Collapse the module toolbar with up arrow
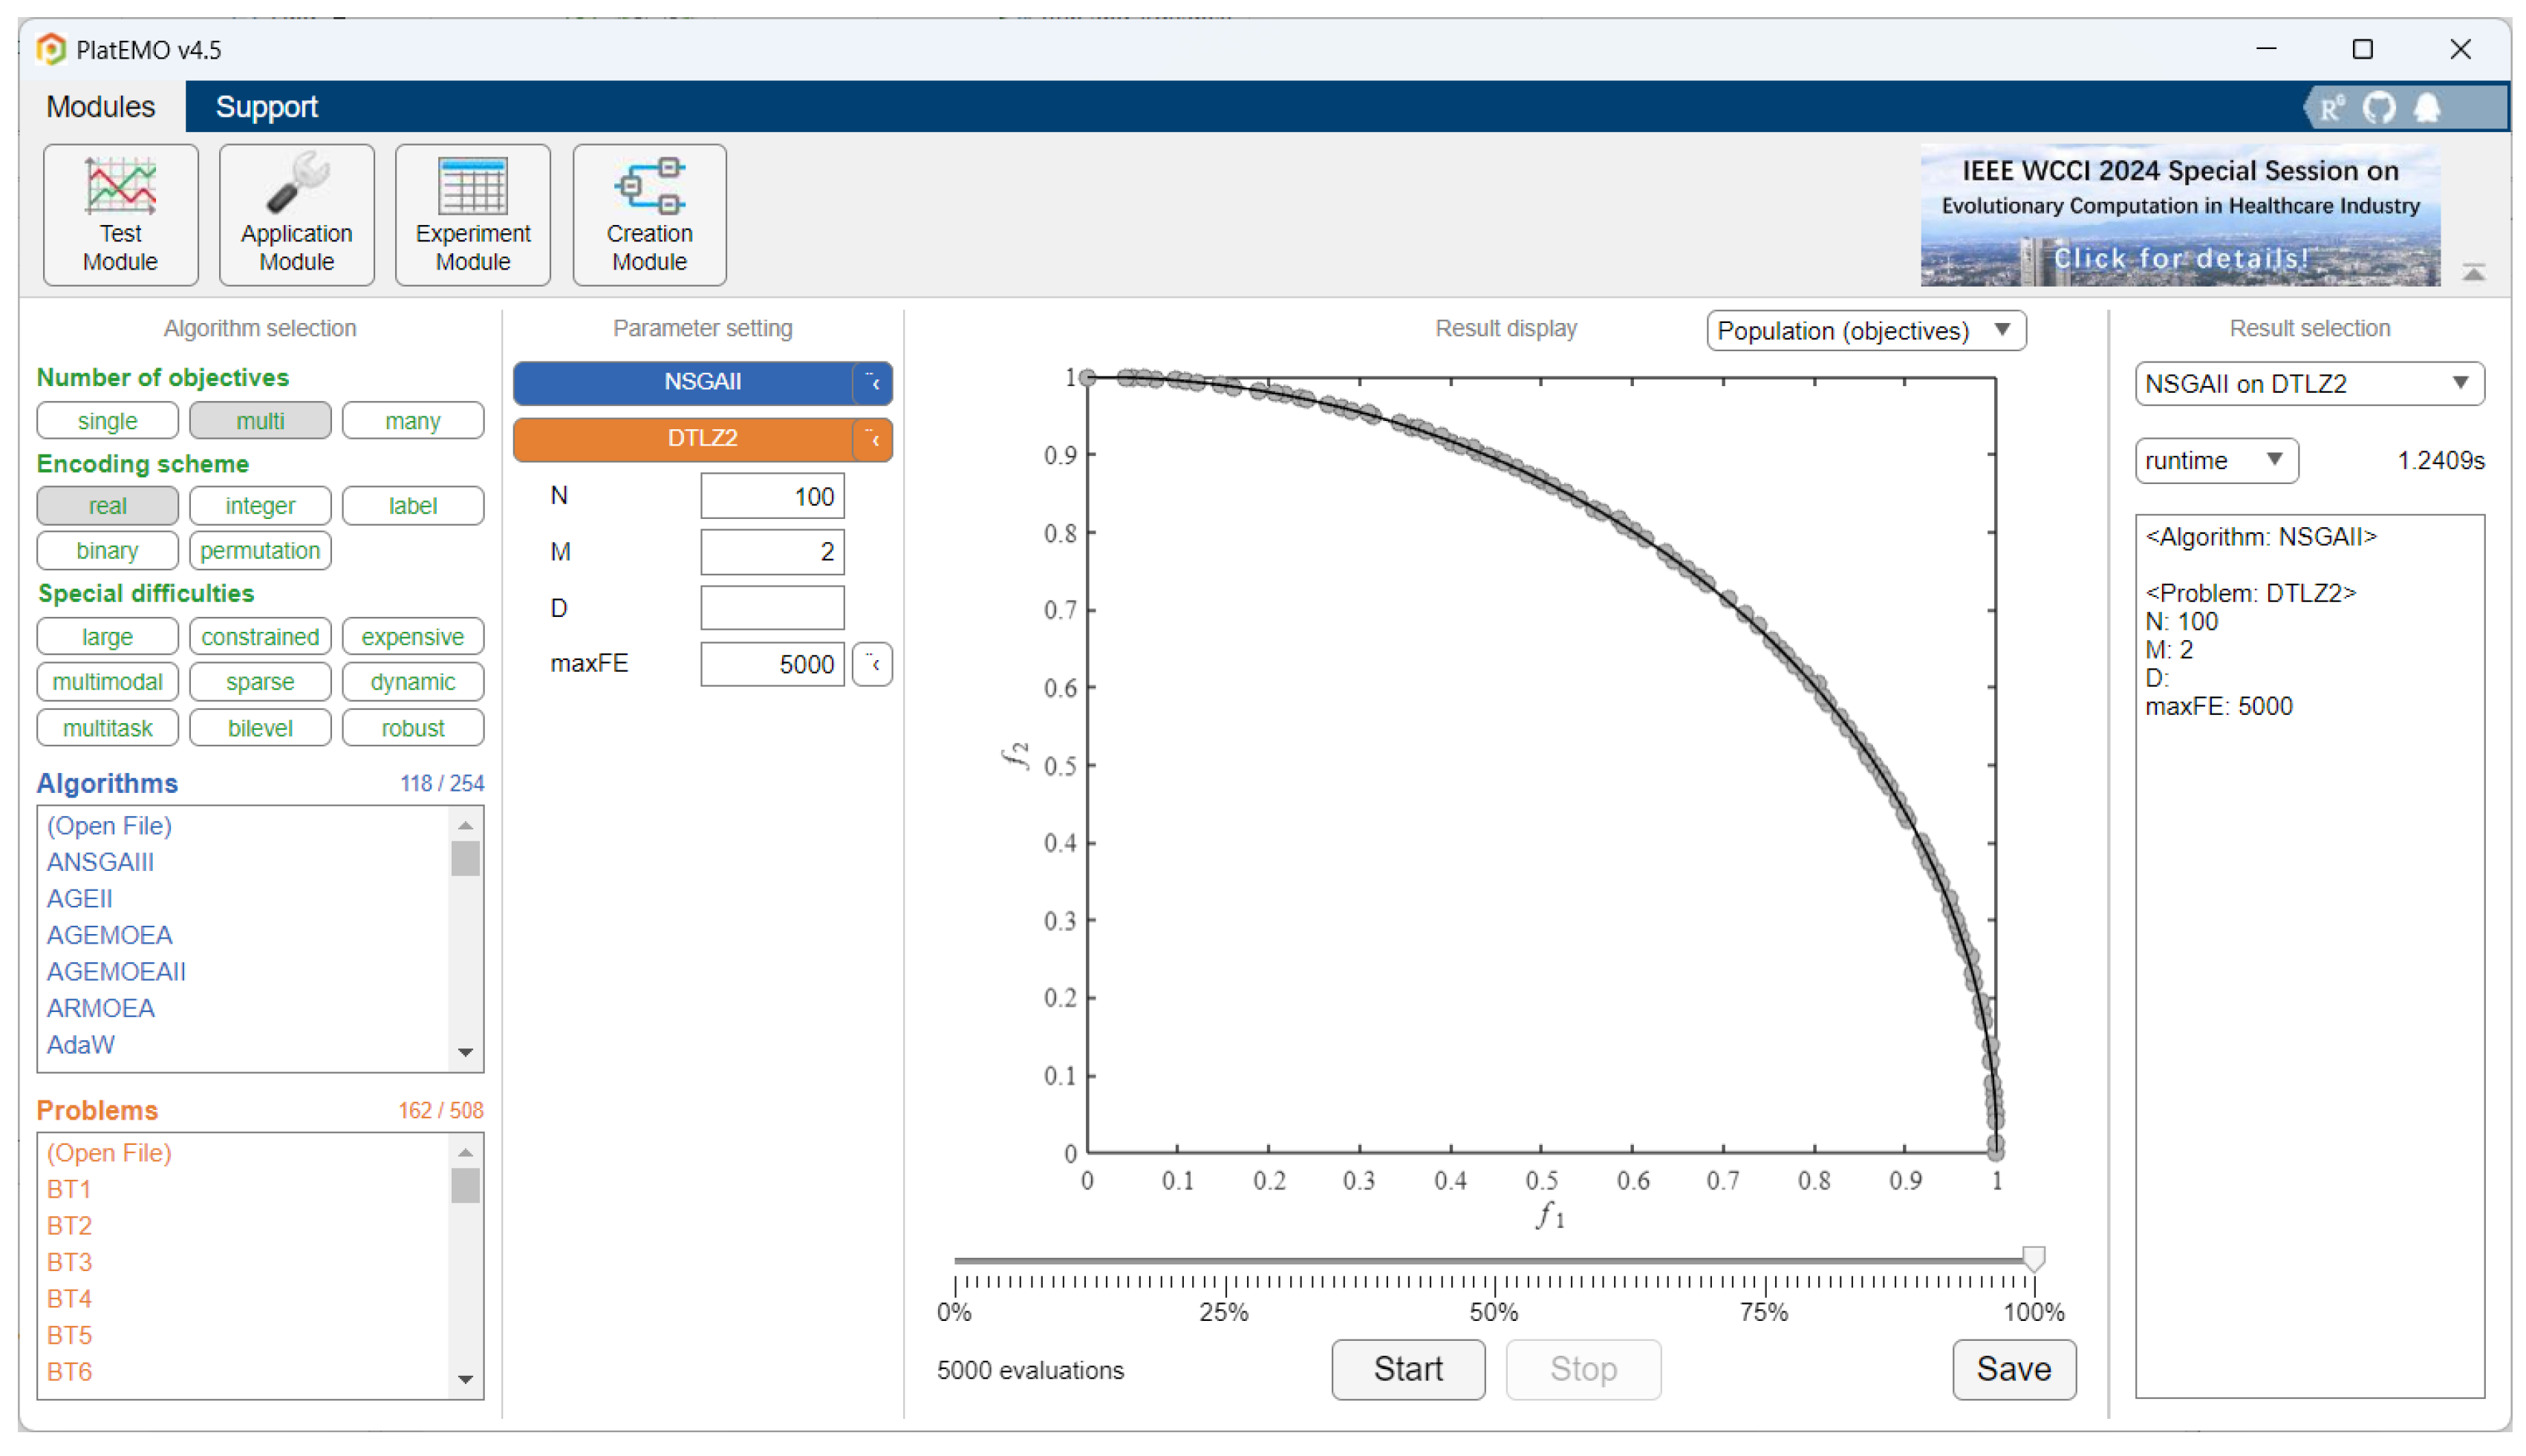This screenshot has width=2526, height=1456. [x=2473, y=272]
